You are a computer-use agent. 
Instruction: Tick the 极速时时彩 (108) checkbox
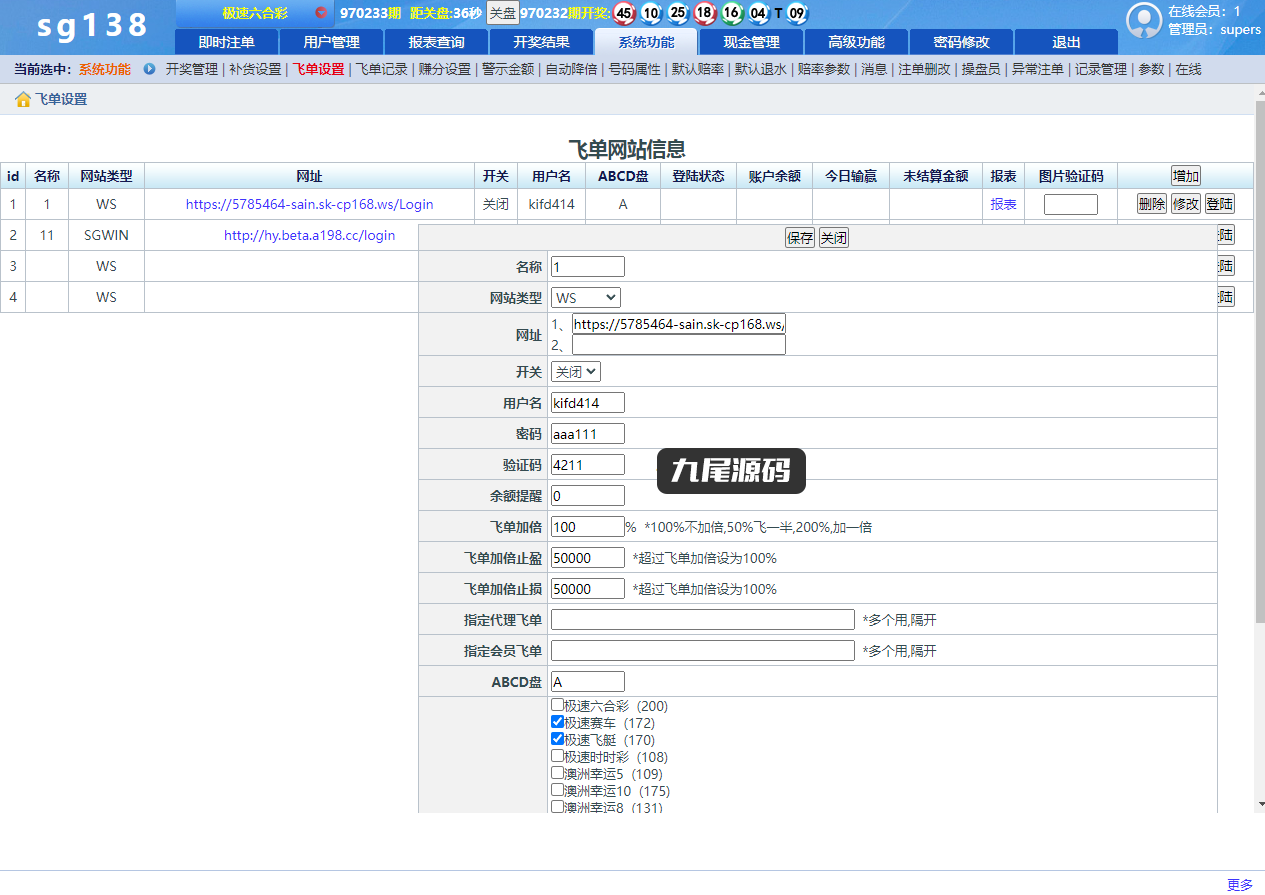(x=558, y=756)
